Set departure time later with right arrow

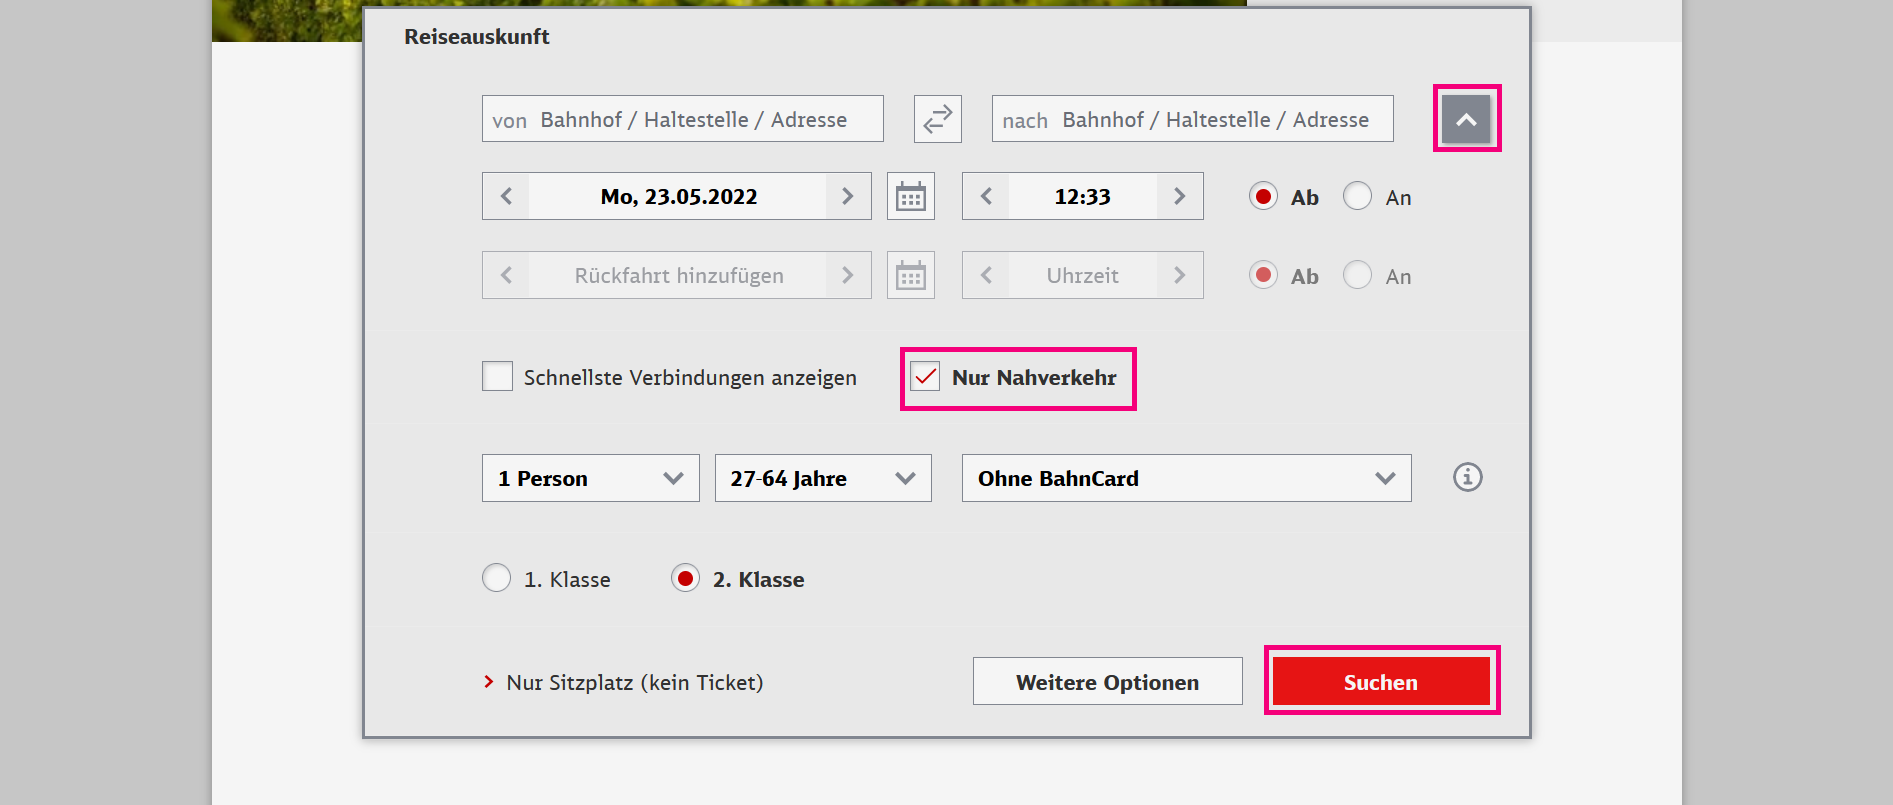pyautogui.click(x=1179, y=197)
